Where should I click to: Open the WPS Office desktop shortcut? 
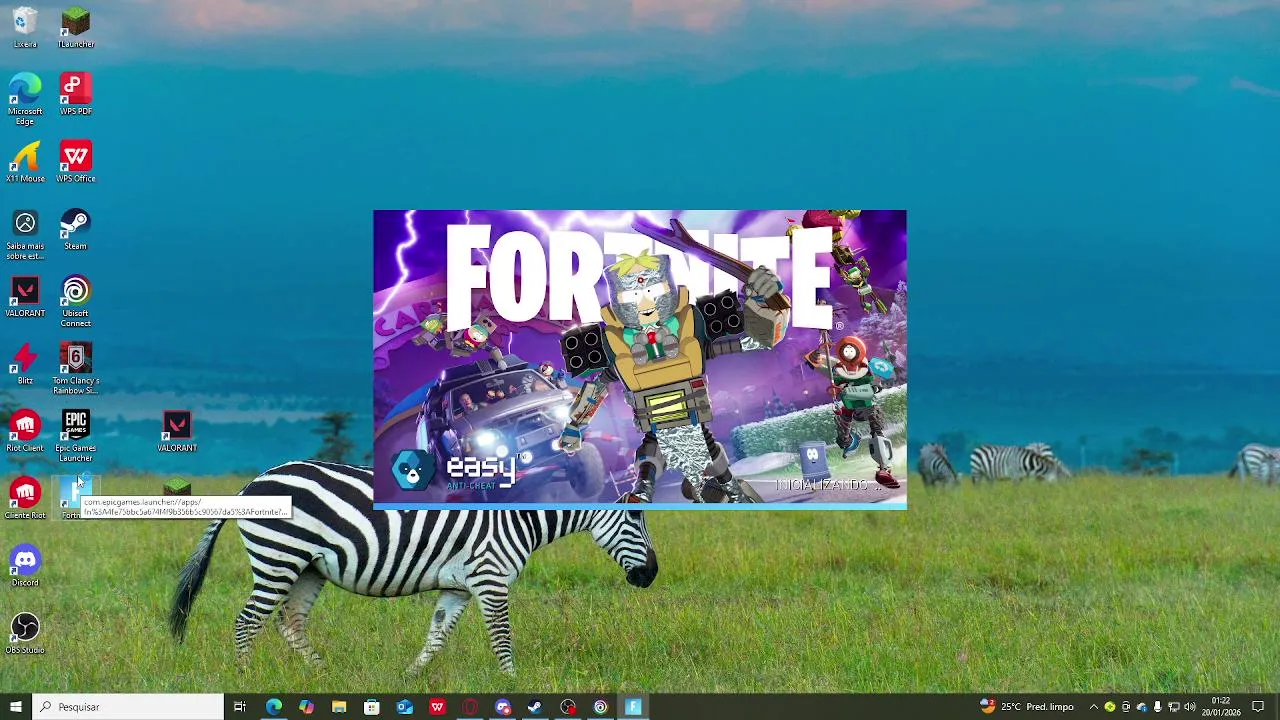pos(76,162)
